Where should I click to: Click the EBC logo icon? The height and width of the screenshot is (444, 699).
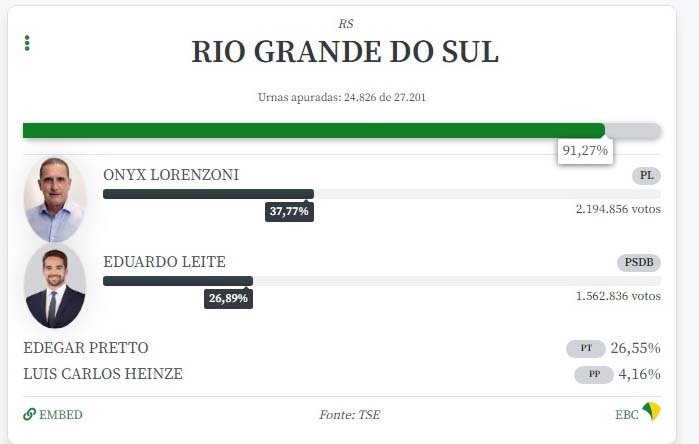point(651,412)
